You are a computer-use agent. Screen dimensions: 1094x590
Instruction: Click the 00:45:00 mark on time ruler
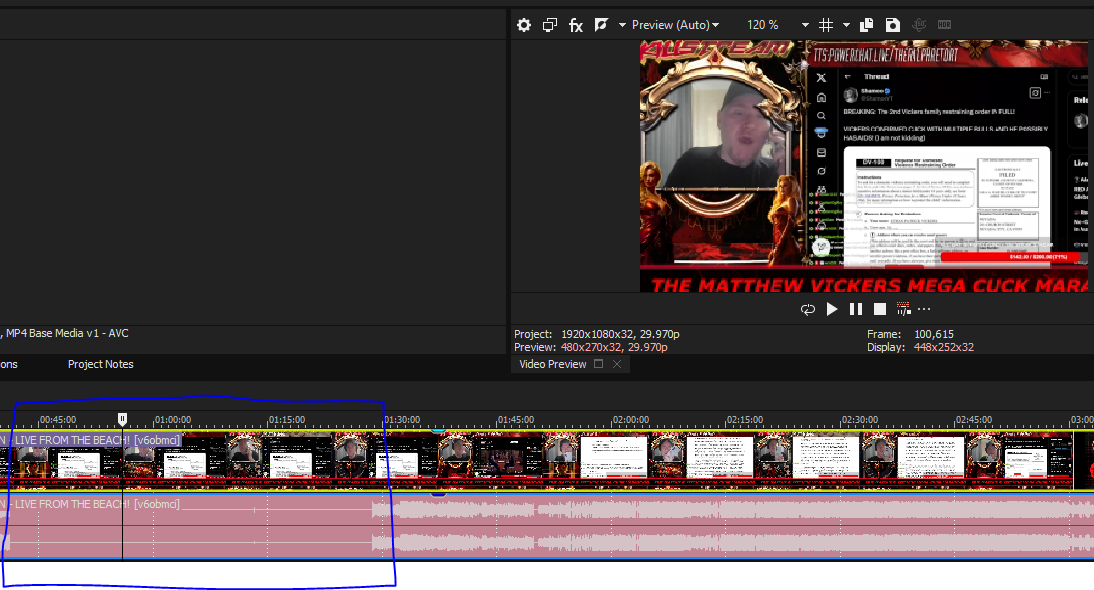pos(58,420)
